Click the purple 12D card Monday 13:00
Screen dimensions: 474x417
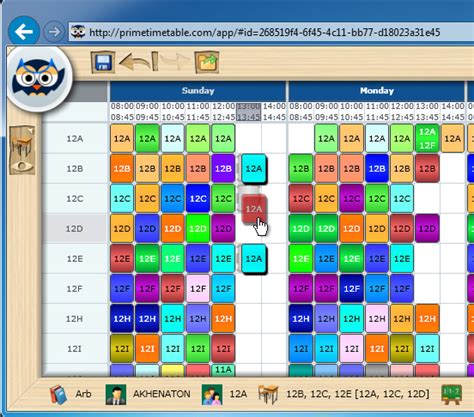(x=427, y=229)
